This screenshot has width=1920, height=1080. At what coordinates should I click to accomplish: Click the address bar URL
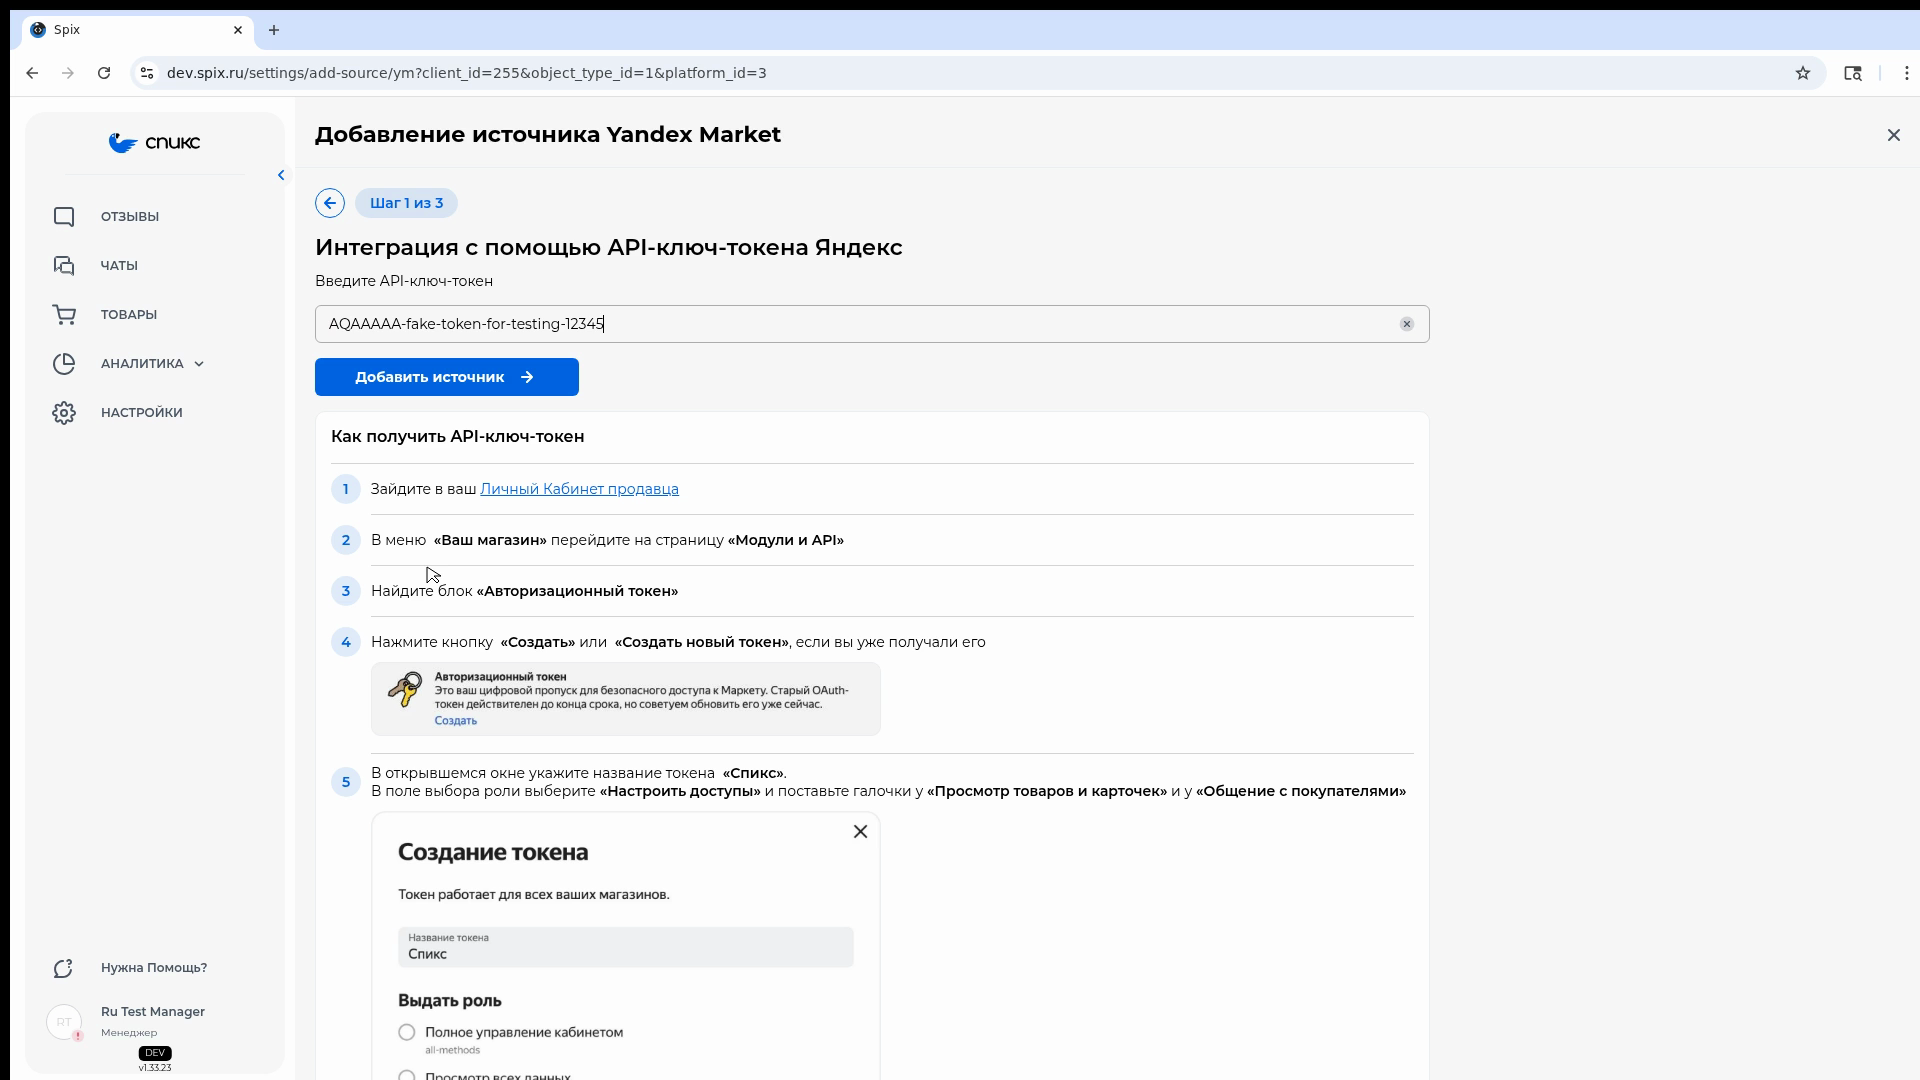tap(467, 73)
